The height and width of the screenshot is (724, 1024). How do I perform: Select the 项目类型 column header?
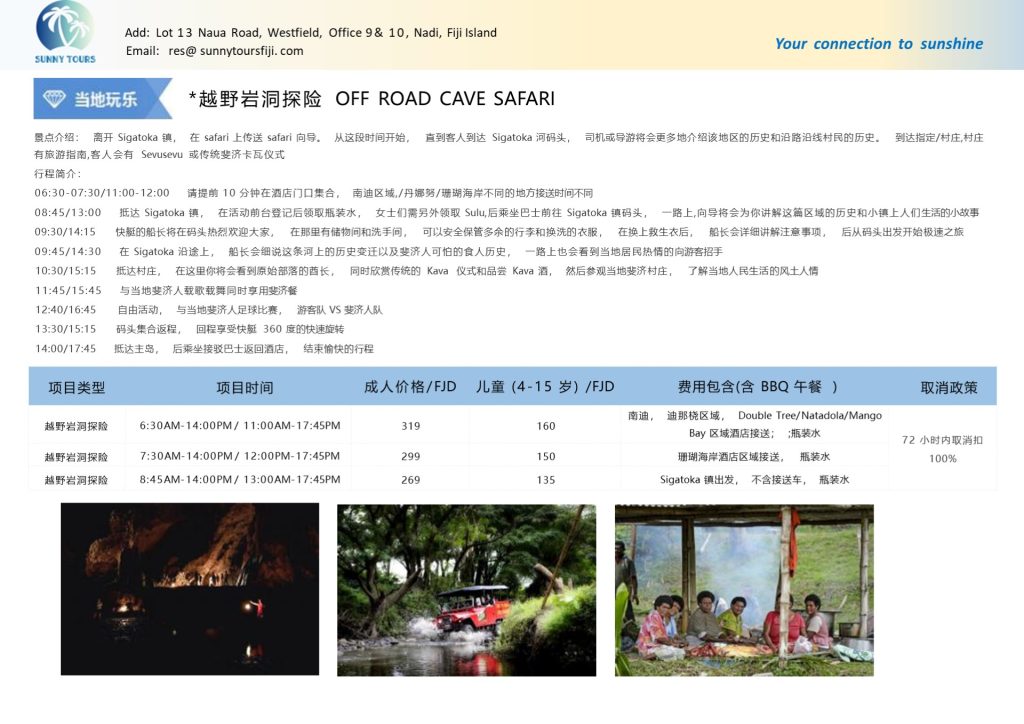[76, 388]
